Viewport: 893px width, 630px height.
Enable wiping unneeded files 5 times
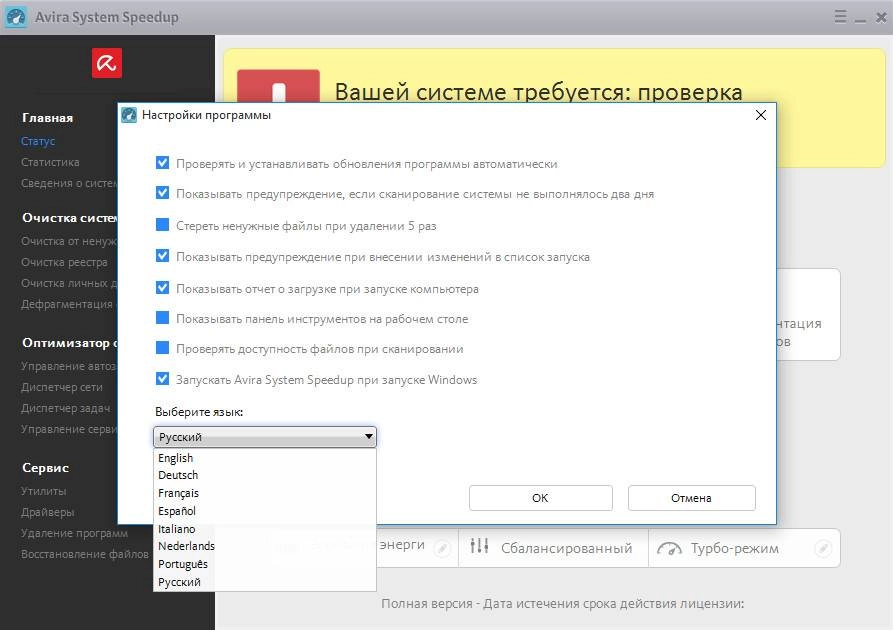pyautogui.click(x=162, y=225)
